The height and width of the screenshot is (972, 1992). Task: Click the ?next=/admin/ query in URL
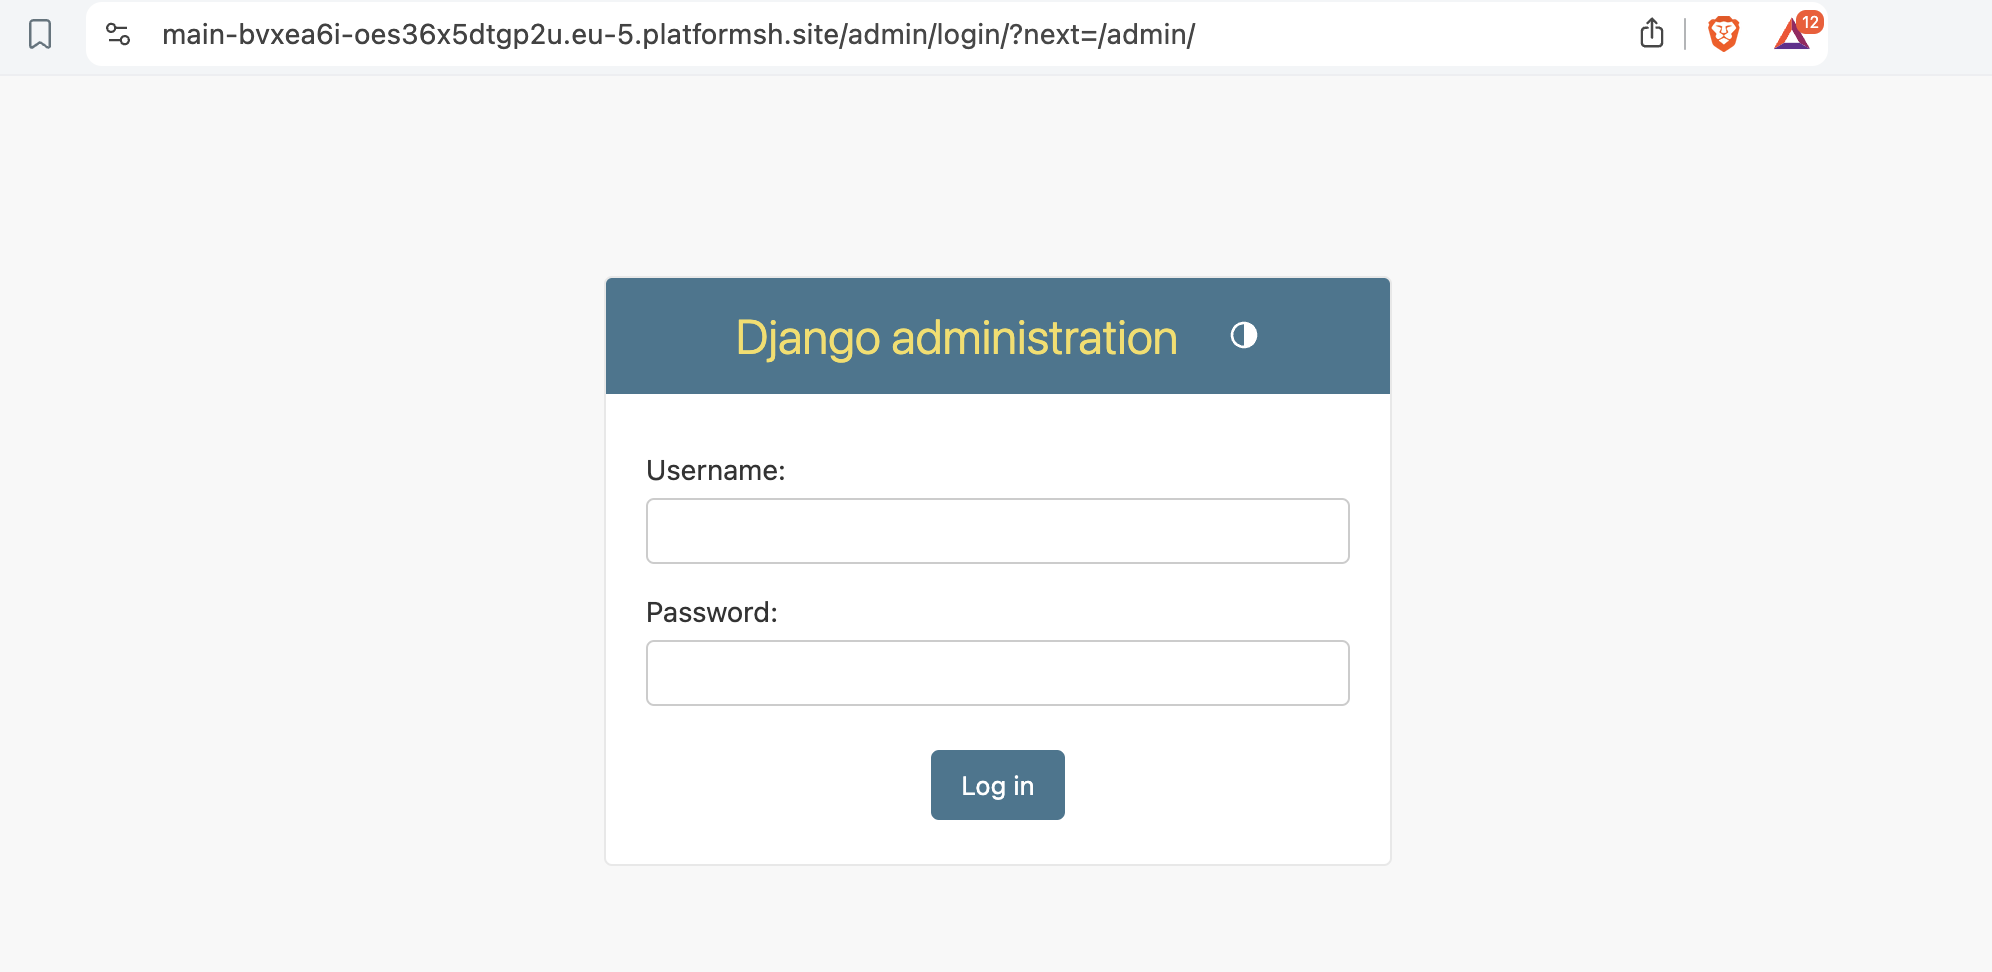tap(1102, 34)
